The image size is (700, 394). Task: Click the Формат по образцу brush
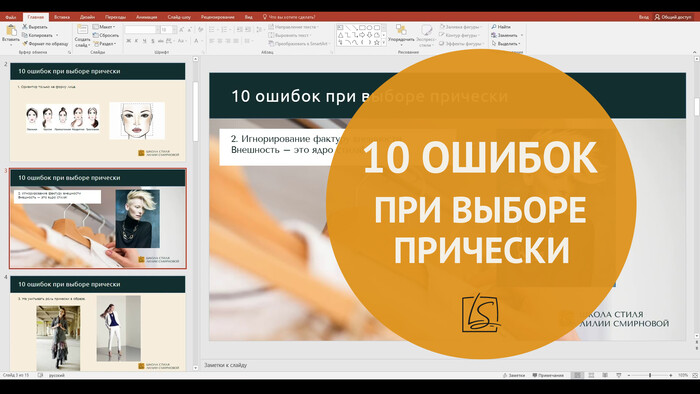[25, 44]
